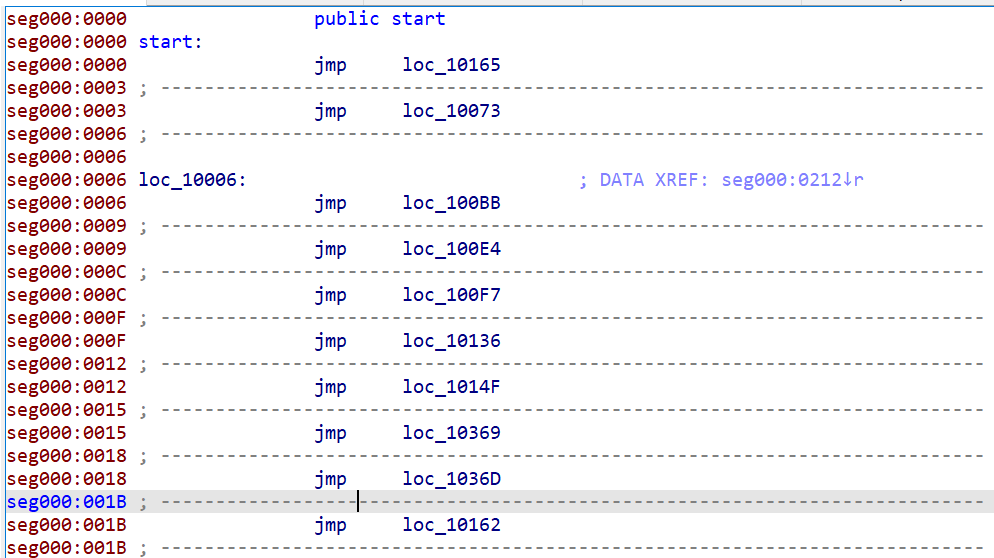Click the 'start:' label
Viewport: 994px width, 558px height.
[170, 42]
